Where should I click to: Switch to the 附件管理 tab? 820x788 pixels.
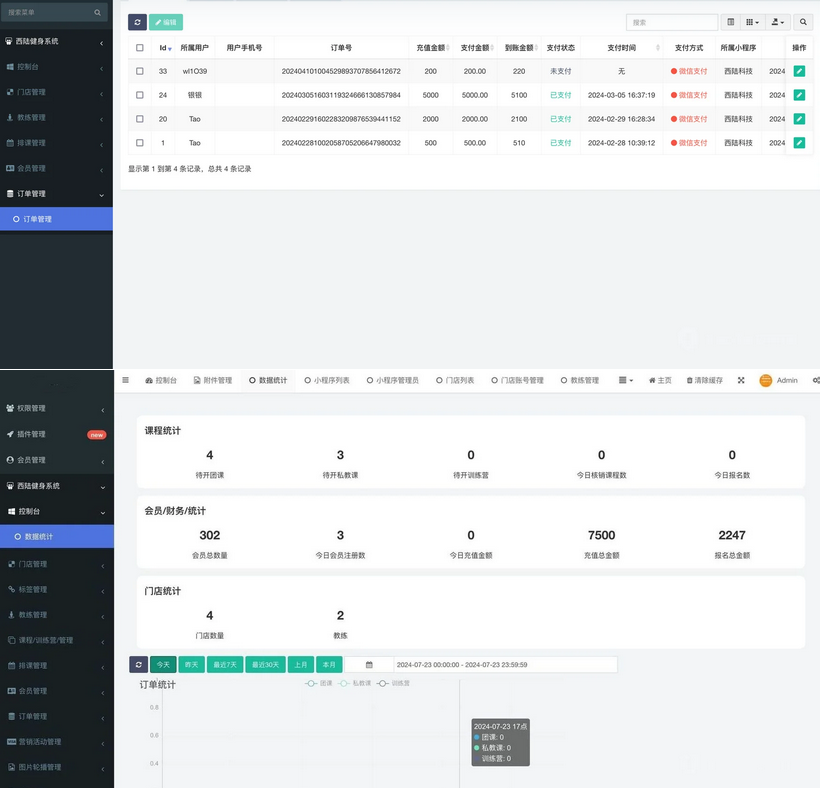click(211, 380)
